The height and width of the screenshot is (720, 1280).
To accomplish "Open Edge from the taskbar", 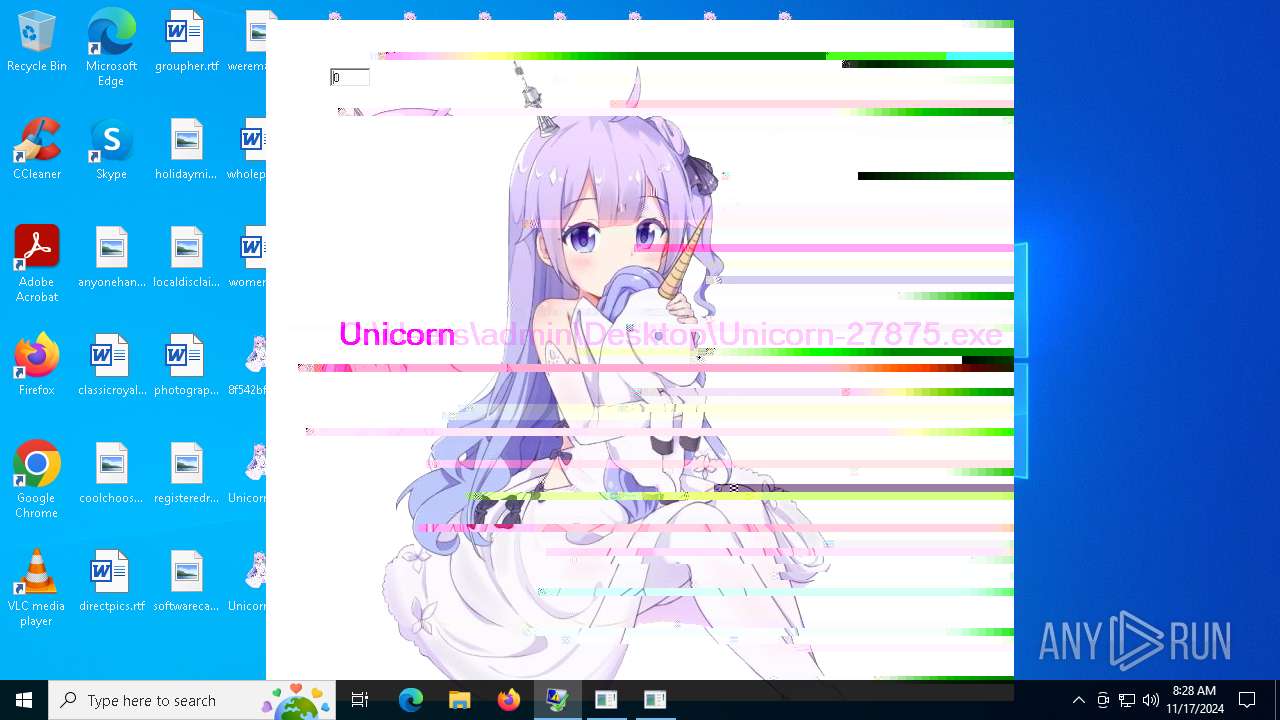I will (411, 700).
